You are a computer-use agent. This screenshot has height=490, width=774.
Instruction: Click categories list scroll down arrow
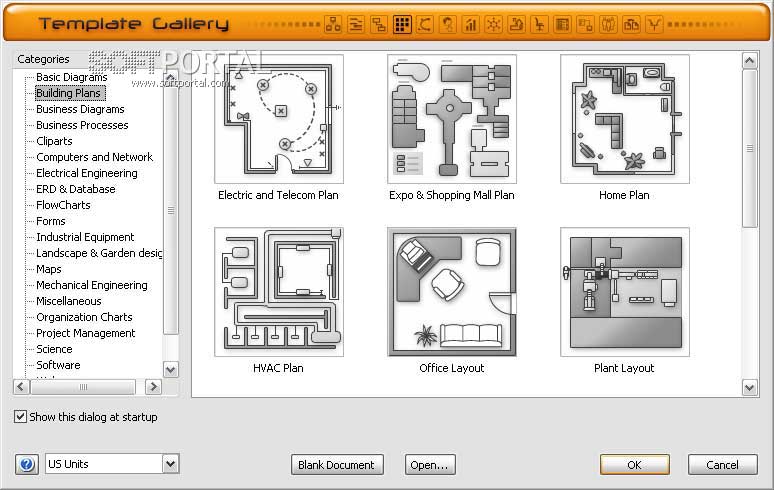[171, 370]
